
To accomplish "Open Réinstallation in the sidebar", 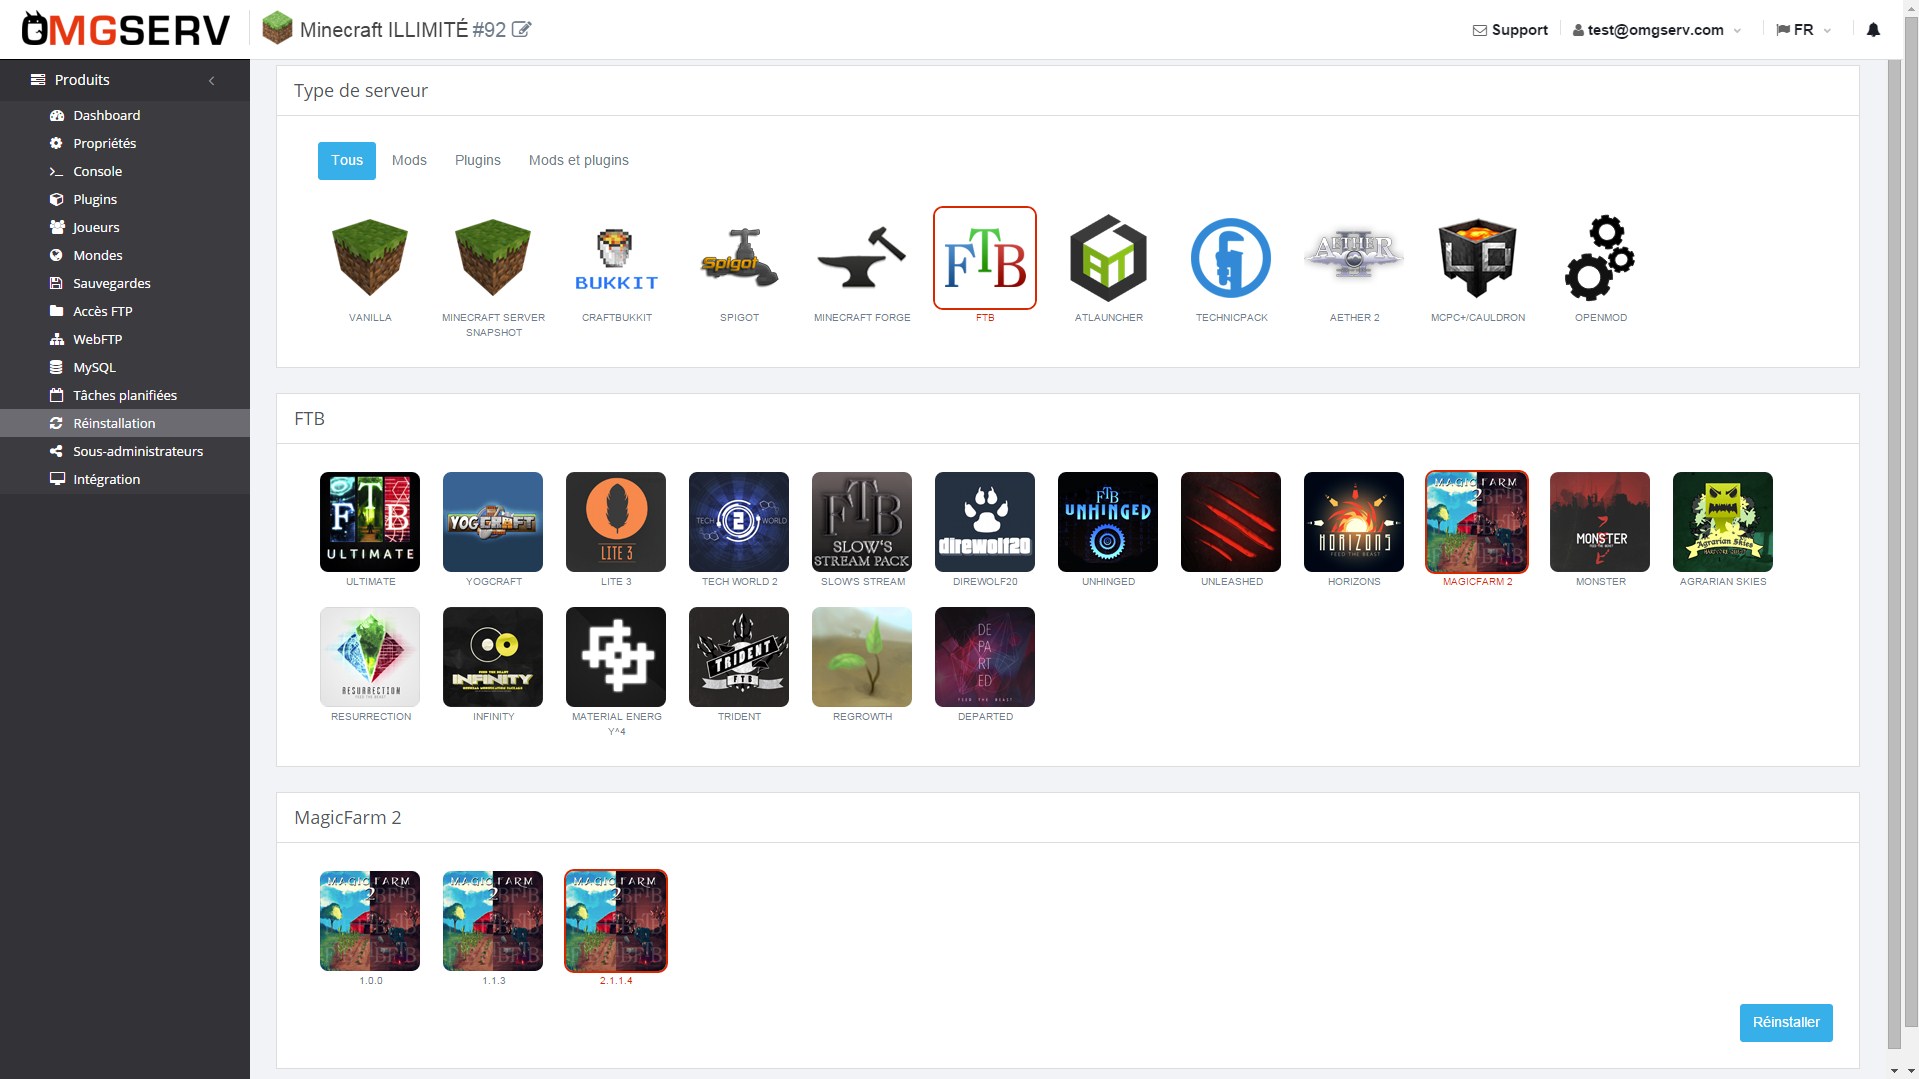I will (125, 423).
